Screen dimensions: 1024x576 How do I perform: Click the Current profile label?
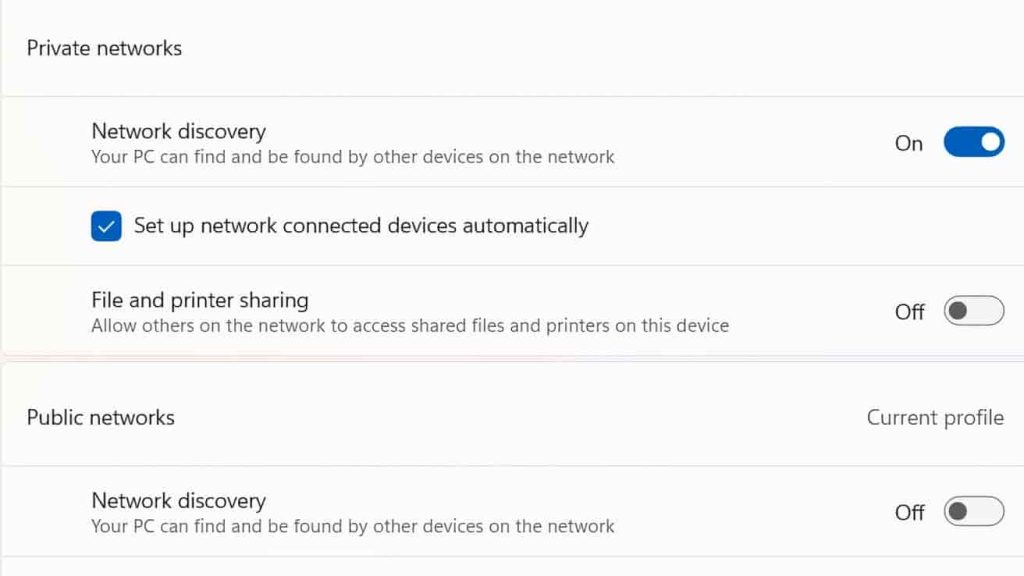tap(934, 417)
